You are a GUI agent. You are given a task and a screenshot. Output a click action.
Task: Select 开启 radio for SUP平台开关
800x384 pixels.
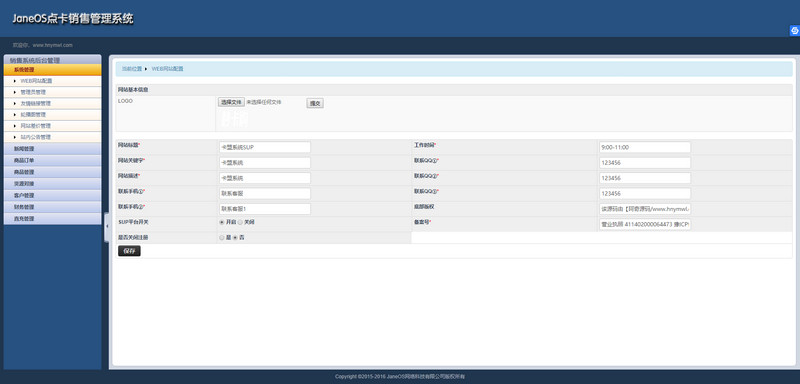(x=222, y=222)
